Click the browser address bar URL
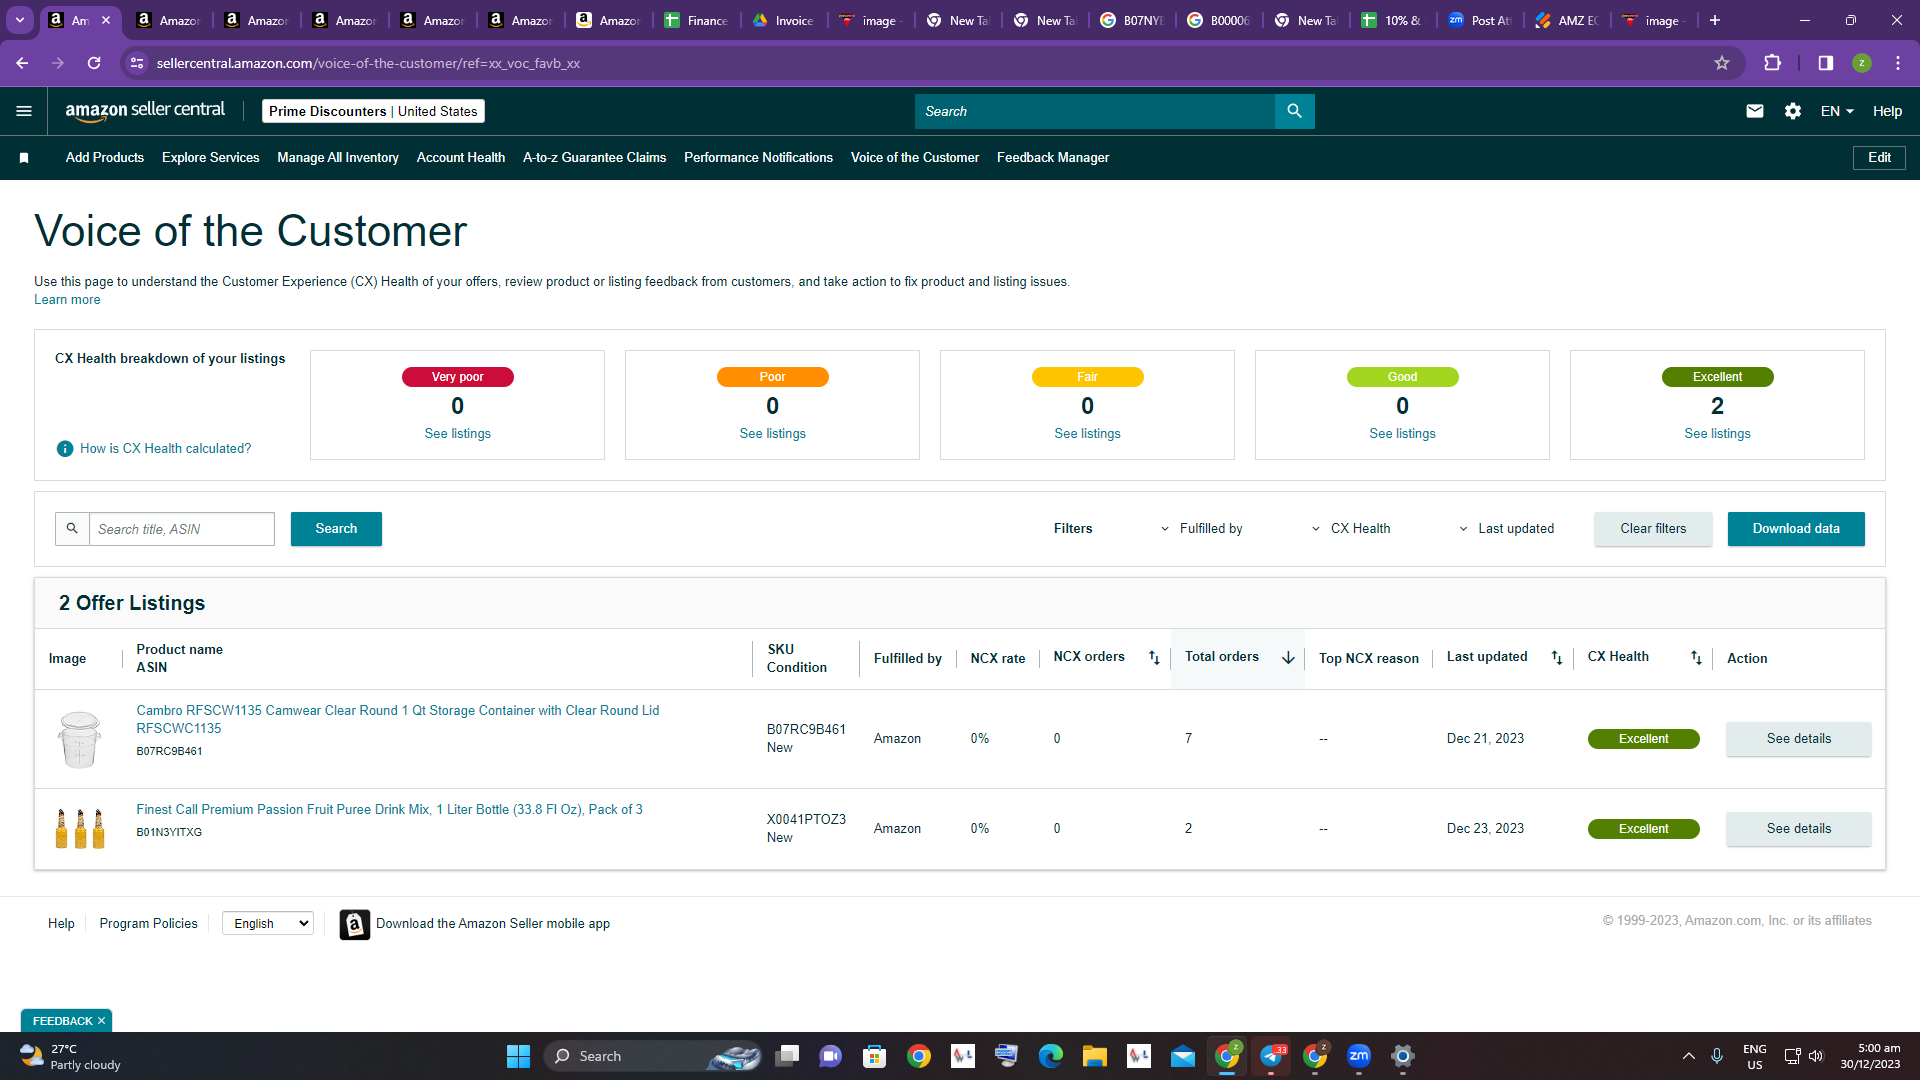The height and width of the screenshot is (1080, 1920). (369, 63)
